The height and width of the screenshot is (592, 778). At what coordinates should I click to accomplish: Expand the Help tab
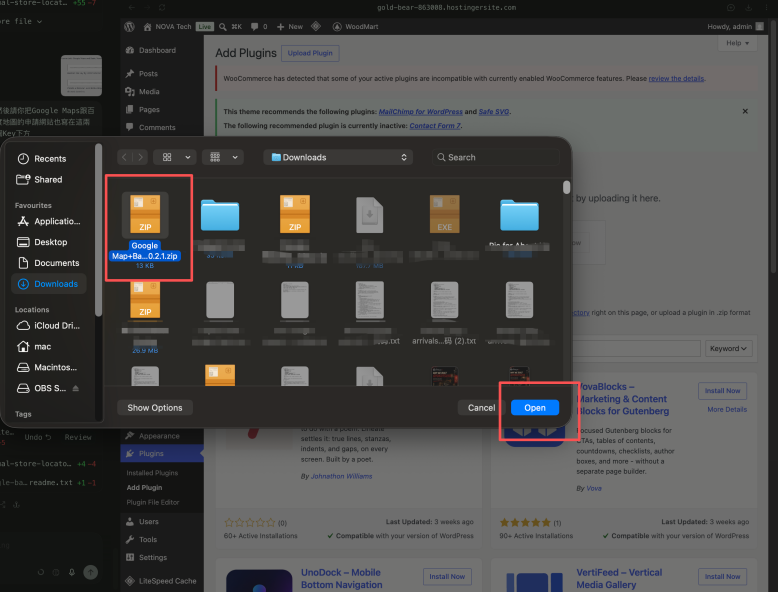pyautogui.click(x=737, y=43)
